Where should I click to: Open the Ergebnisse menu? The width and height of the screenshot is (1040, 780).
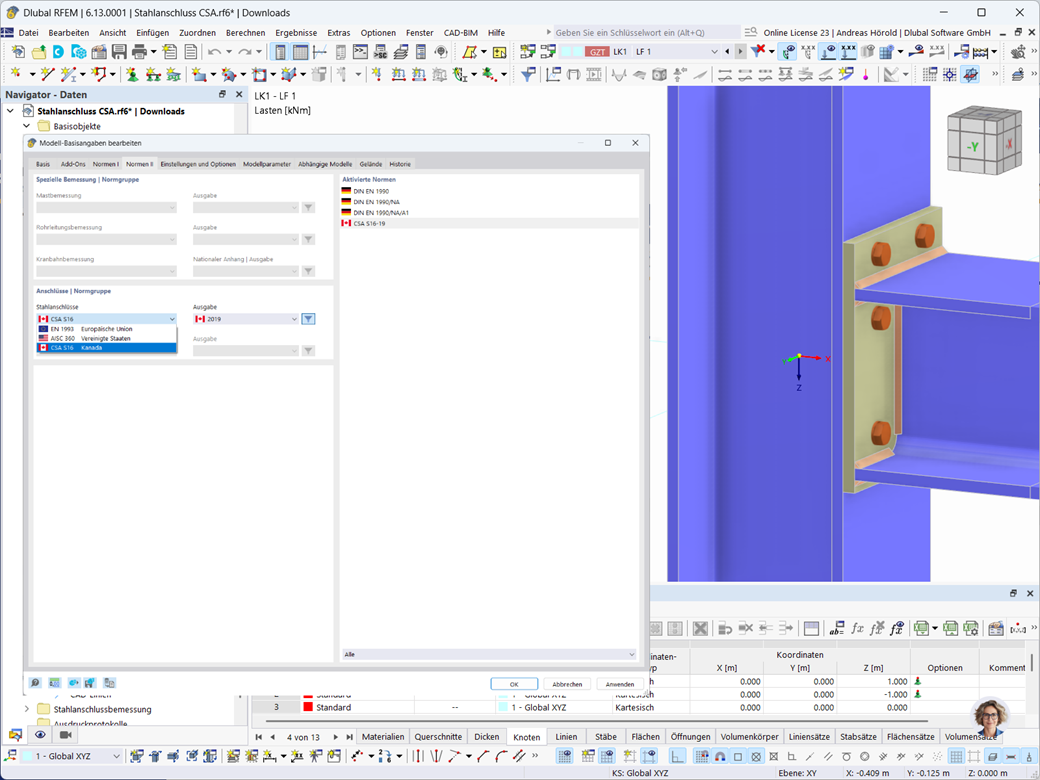296,32
